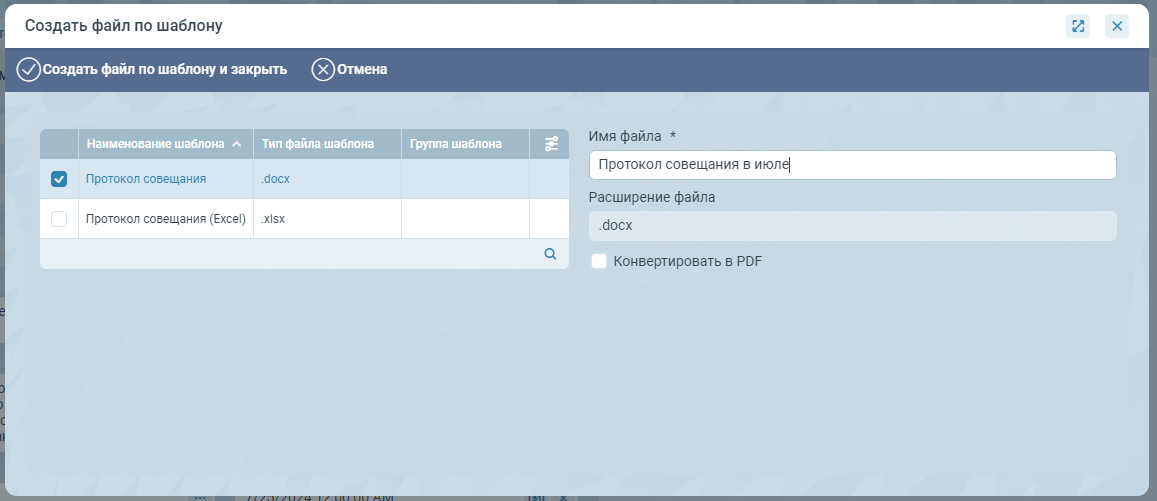1157x501 pixels.
Task: Toggle the sort arrow beside 'Наименование шаблона'
Action: [237, 144]
